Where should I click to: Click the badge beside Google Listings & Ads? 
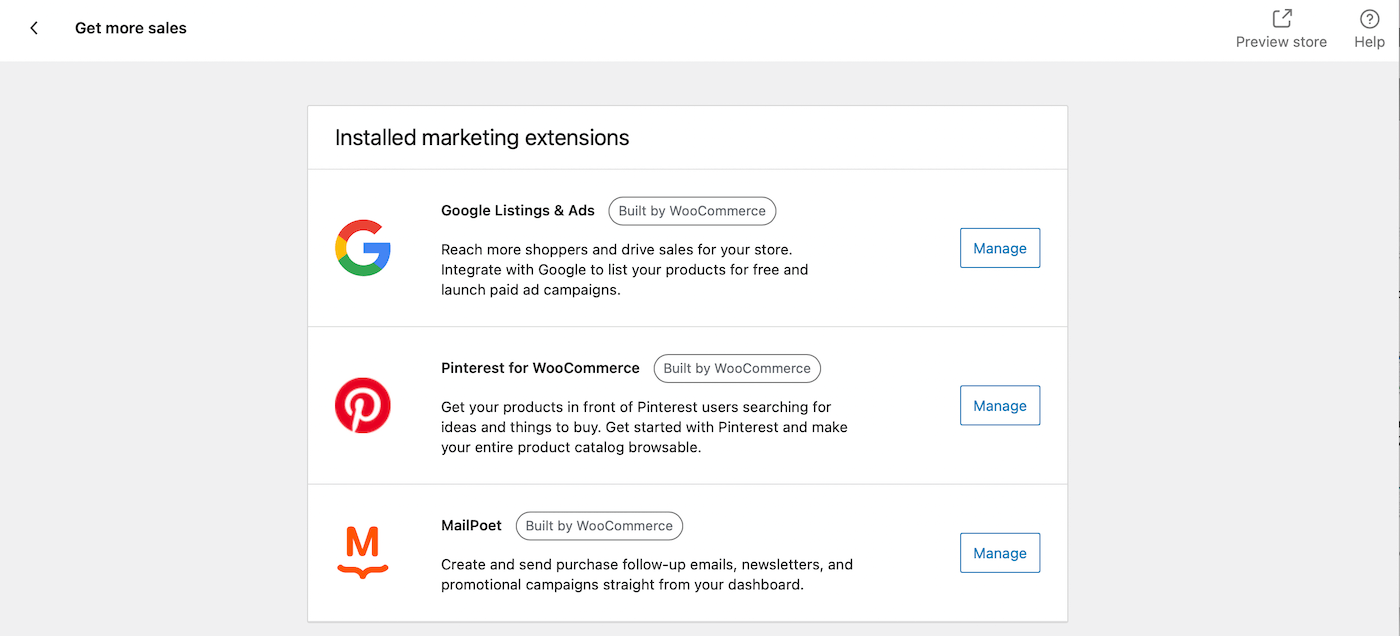point(692,211)
